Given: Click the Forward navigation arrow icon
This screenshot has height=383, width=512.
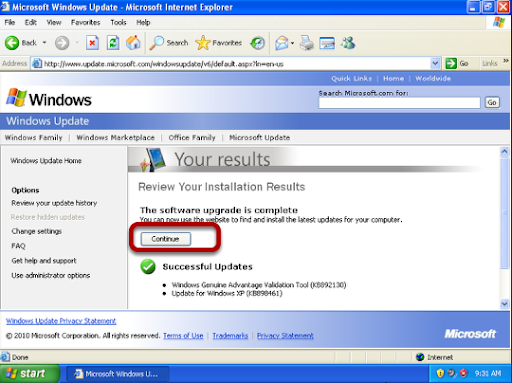Looking at the screenshot, I should click(x=62, y=43).
